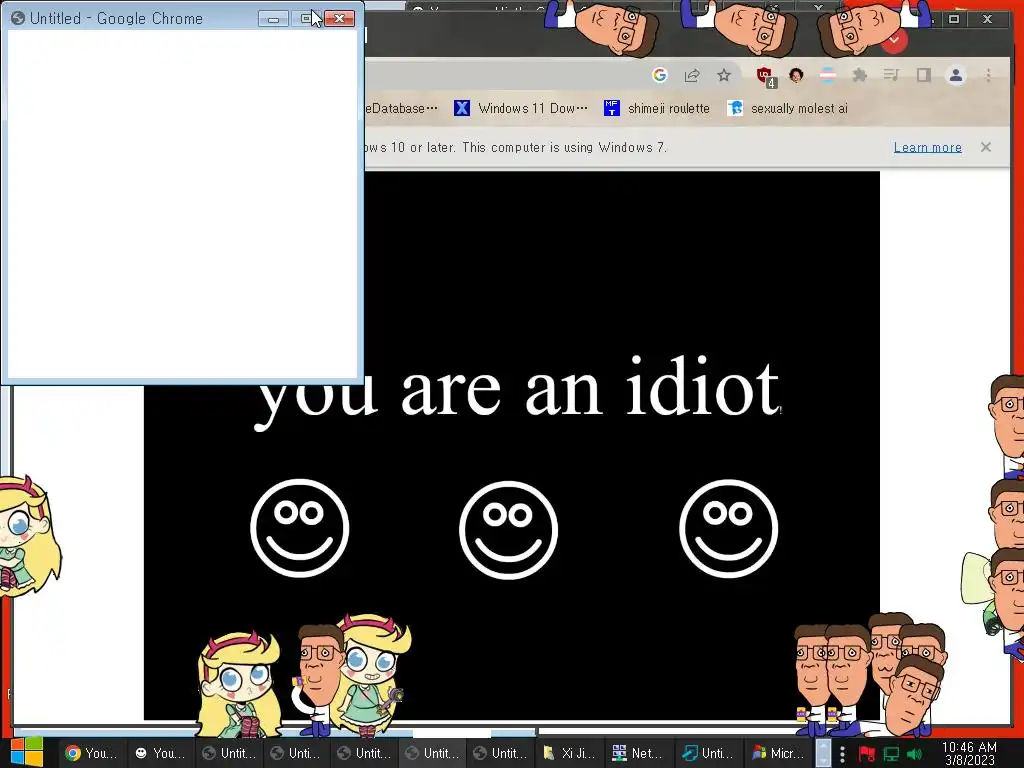This screenshot has height=768, width=1024.
Task: Open Chrome's three-dot menu
Action: [988, 76]
